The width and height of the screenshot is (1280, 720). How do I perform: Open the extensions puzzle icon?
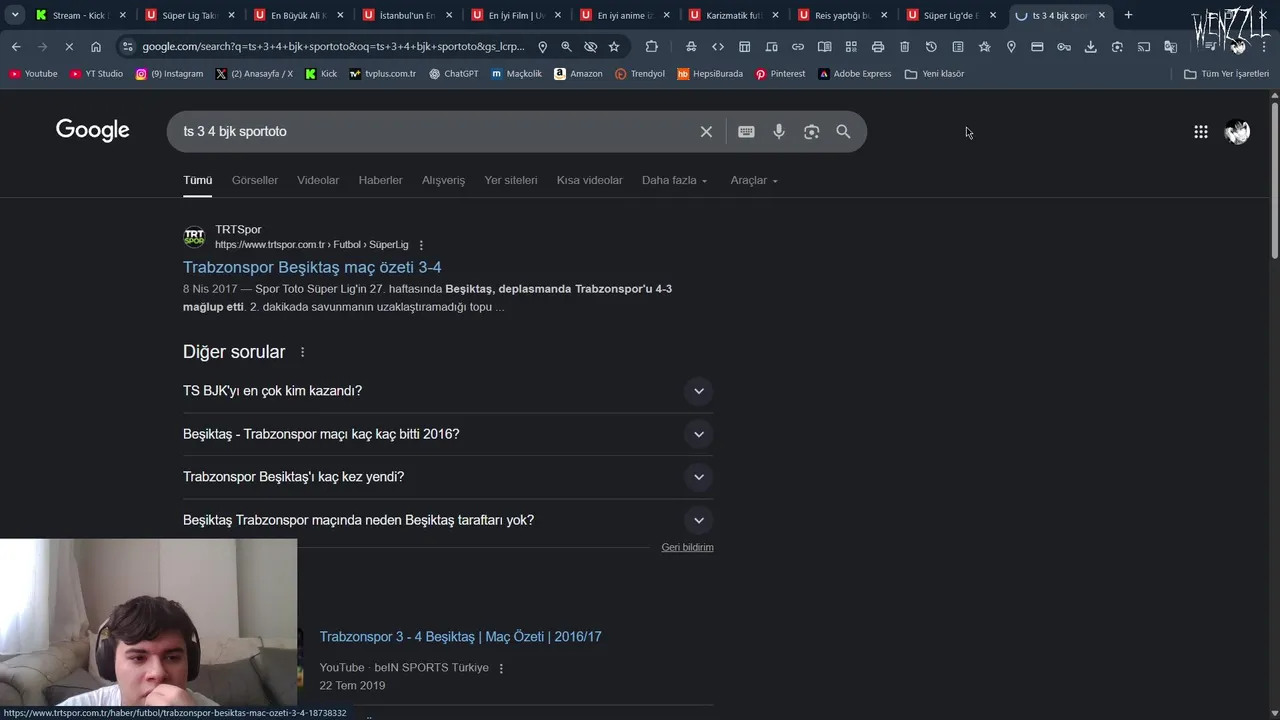coord(652,47)
